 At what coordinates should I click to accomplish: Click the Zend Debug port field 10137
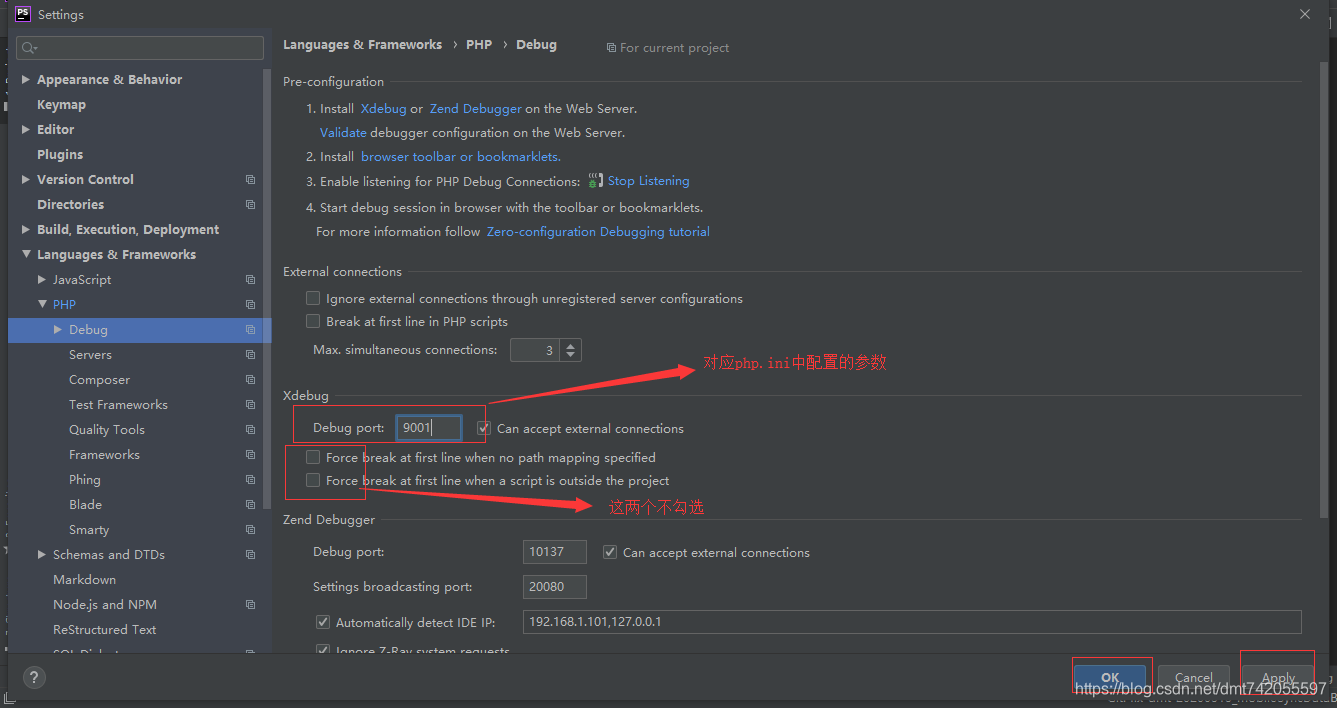pyautogui.click(x=555, y=552)
